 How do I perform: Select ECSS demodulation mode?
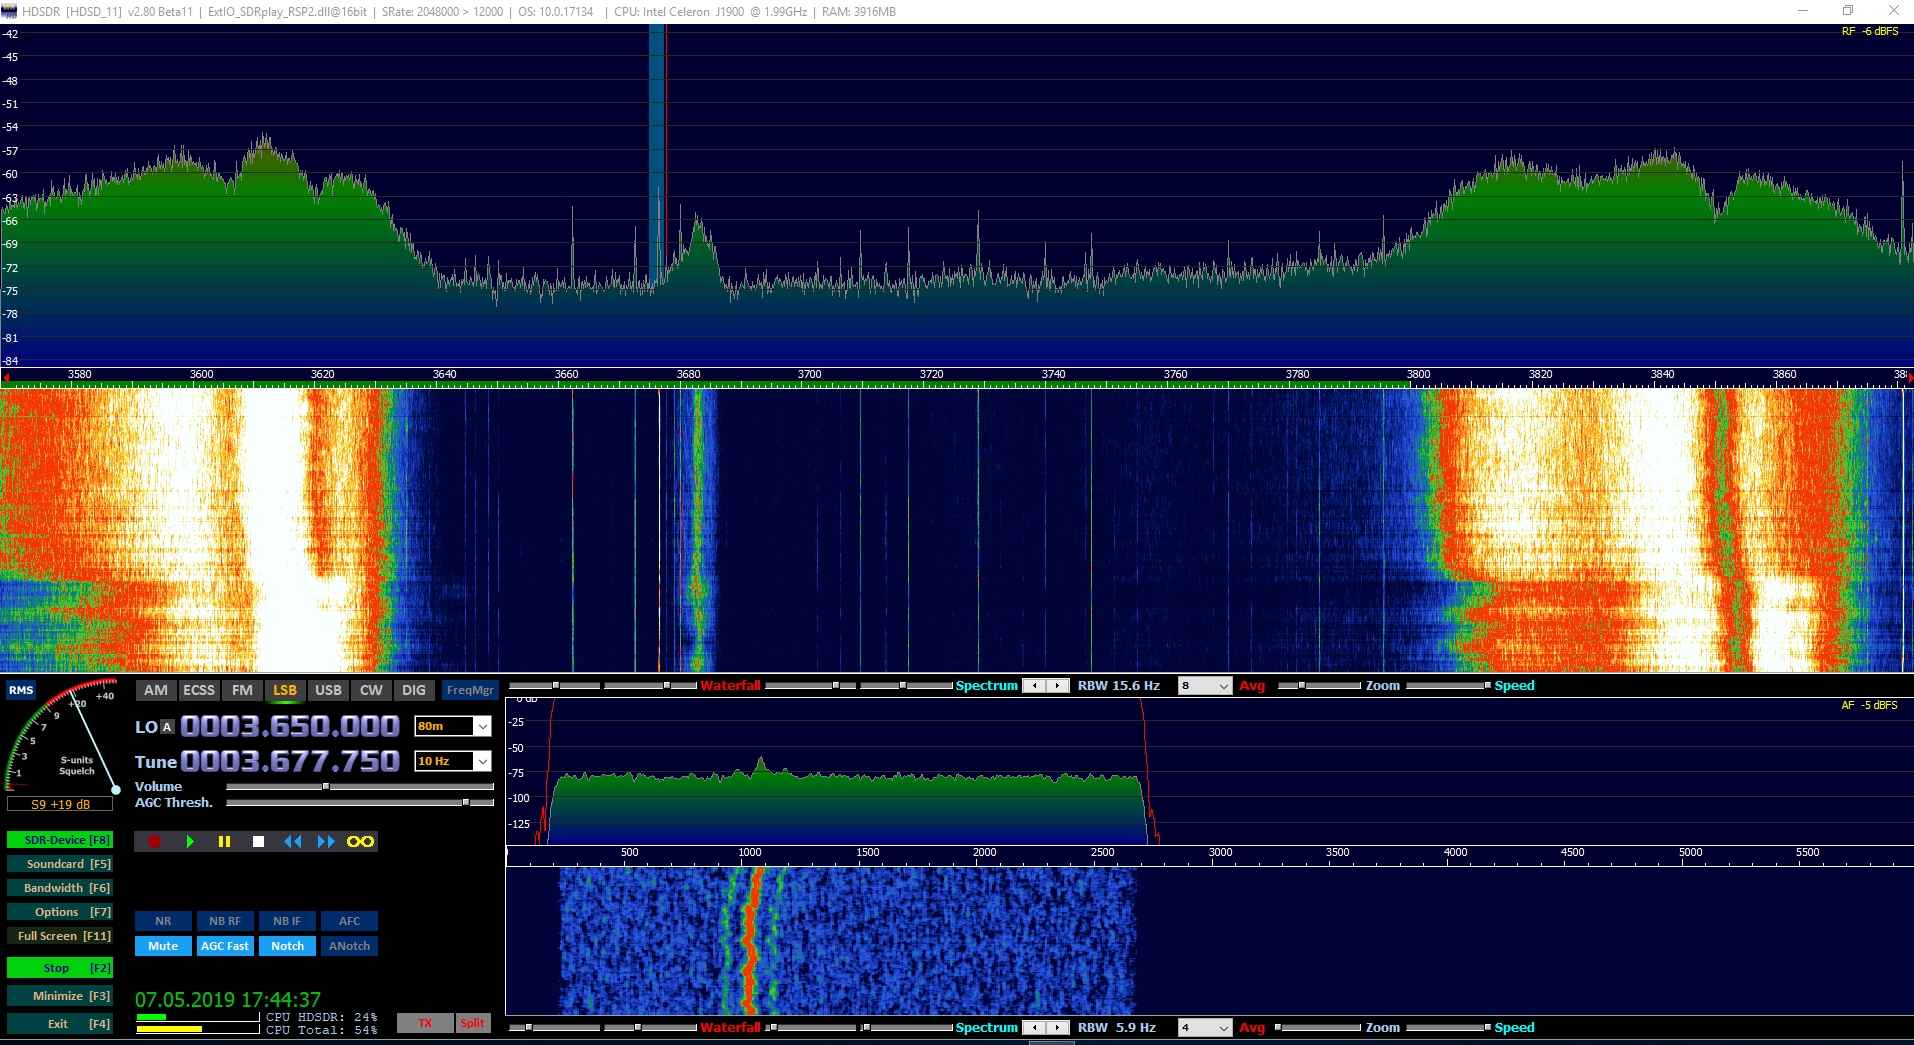click(199, 690)
